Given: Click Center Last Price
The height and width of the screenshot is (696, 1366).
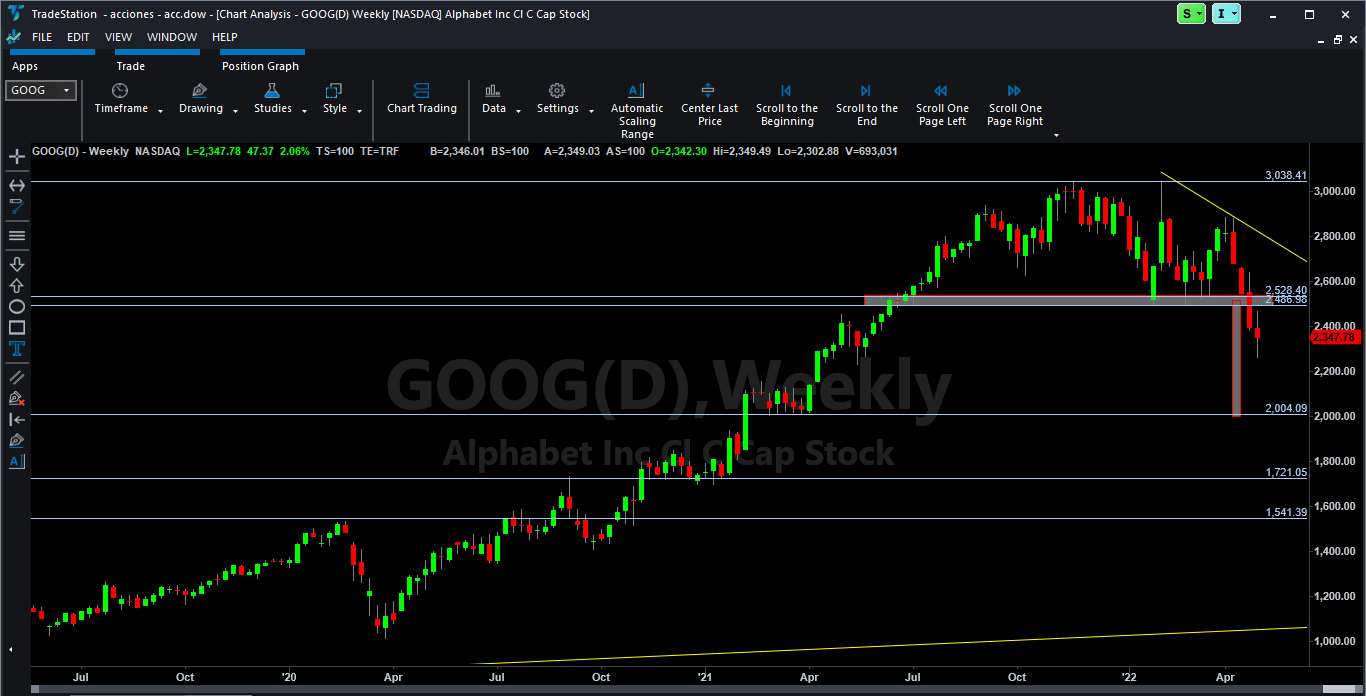Looking at the screenshot, I should (709, 105).
